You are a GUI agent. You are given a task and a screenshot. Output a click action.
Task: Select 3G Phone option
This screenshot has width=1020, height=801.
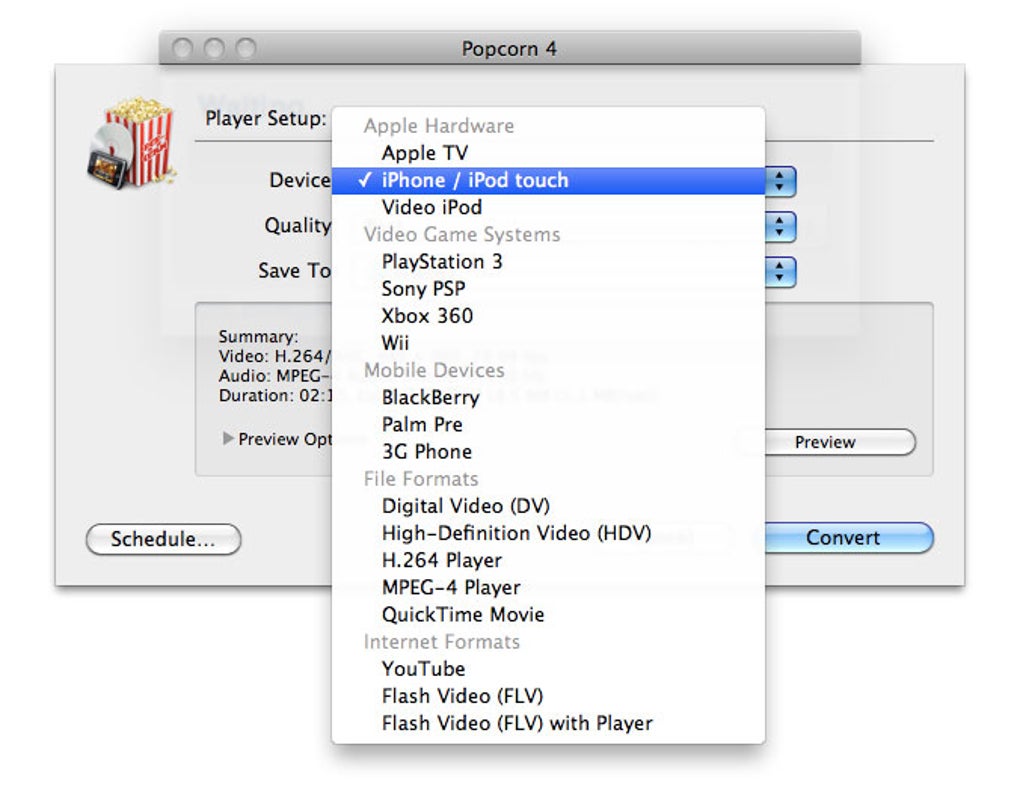pyautogui.click(x=548, y=452)
